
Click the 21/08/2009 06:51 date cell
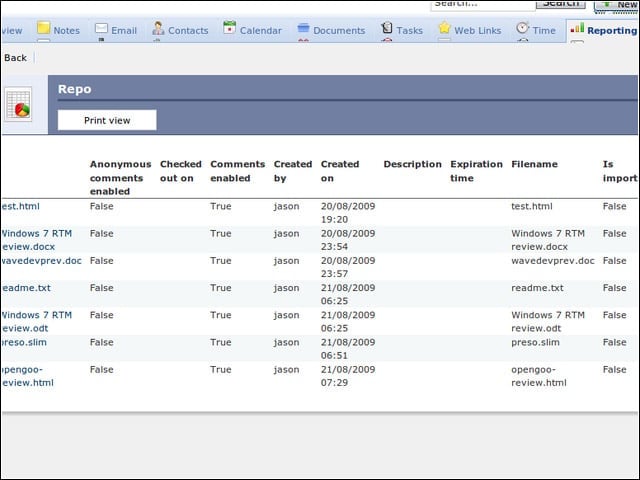click(348, 349)
